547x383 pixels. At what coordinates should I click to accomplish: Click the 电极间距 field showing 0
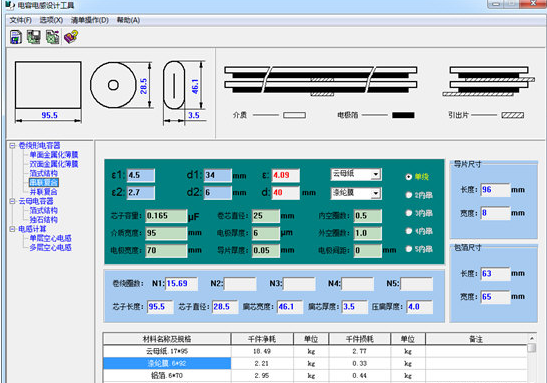[x=368, y=250]
